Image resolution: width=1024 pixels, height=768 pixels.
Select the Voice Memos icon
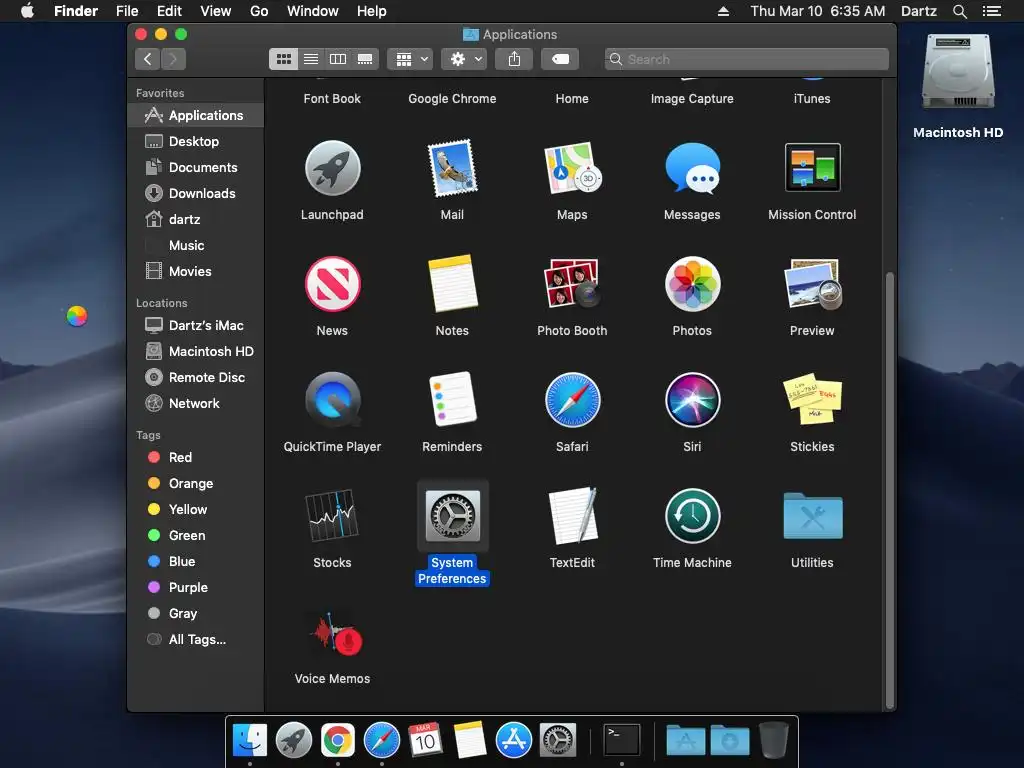[x=338, y=633]
